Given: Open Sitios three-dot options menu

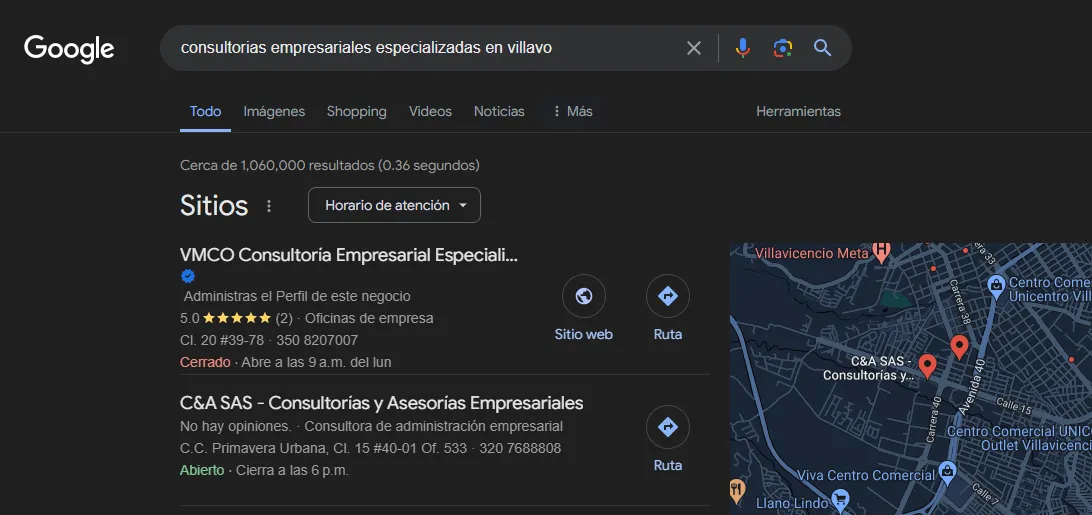Looking at the screenshot, I should coord(269,206).
